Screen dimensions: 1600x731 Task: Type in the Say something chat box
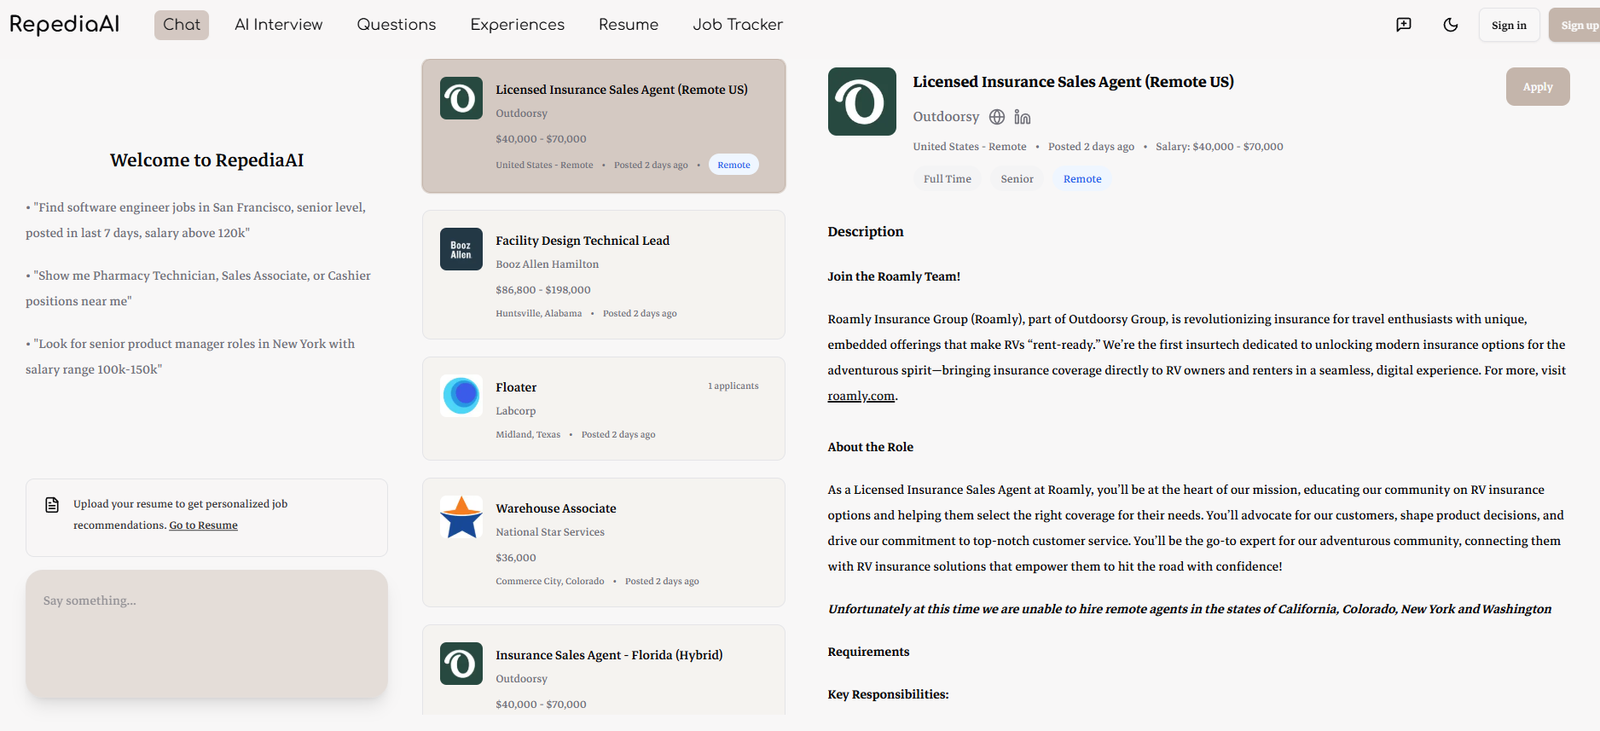click(x=206, y=633)
